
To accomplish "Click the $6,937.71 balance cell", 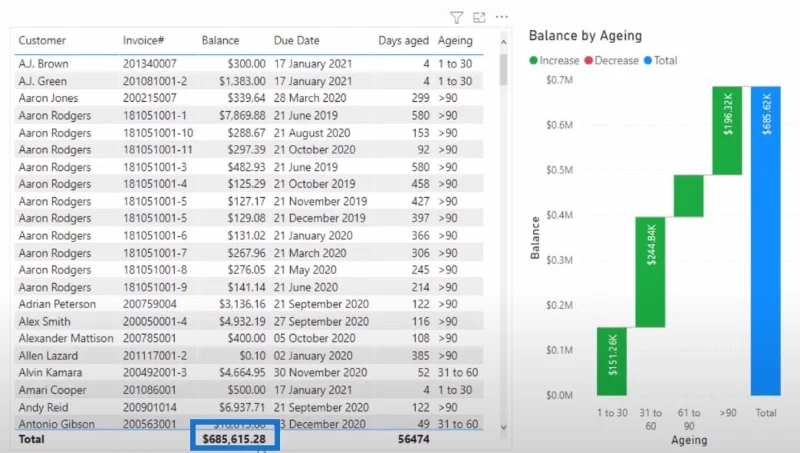I will (242, 407).
